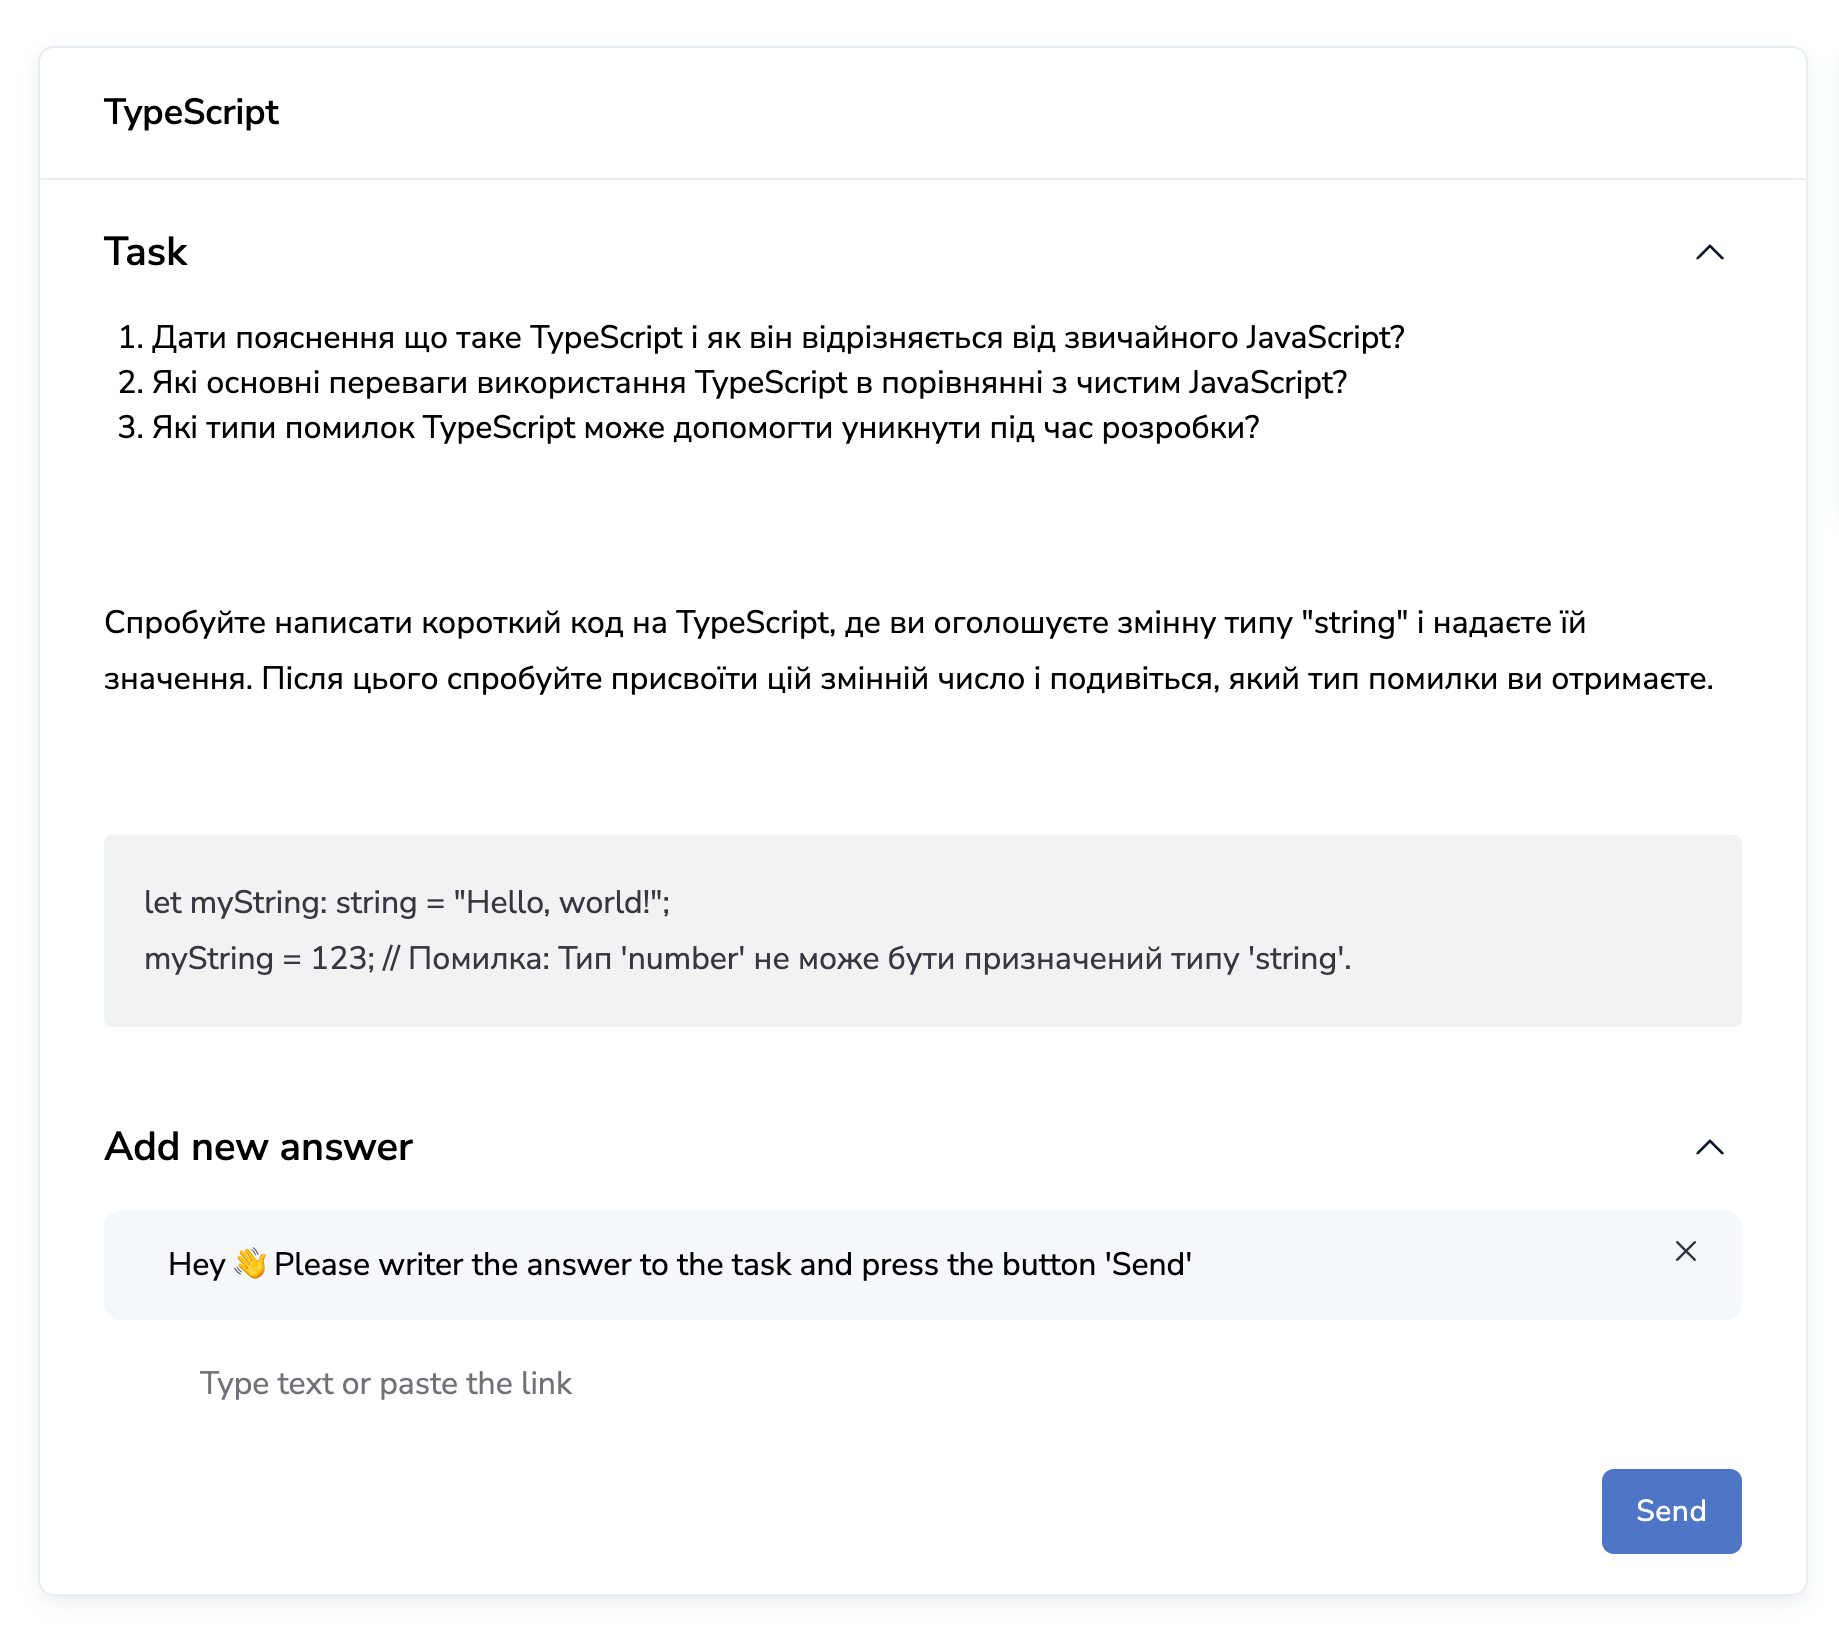This screenshot has width=1839, height=1652.
Task: Click the 'Please writer the answer' hint text
Action: click(732, 1265)
